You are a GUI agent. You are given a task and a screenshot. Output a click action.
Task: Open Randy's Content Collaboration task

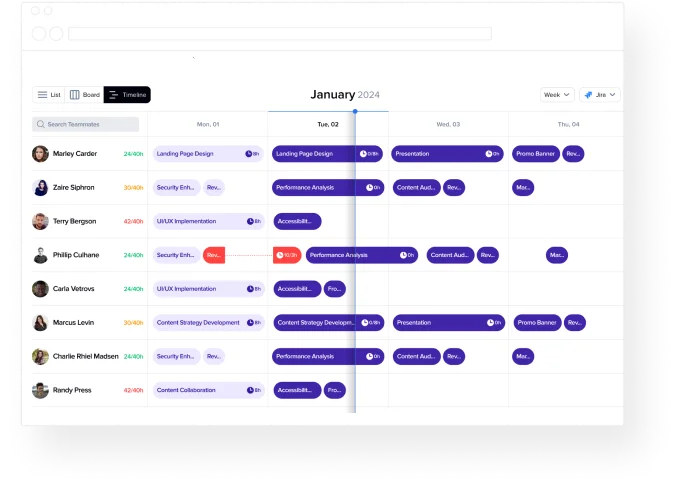(x=209, y=390)
